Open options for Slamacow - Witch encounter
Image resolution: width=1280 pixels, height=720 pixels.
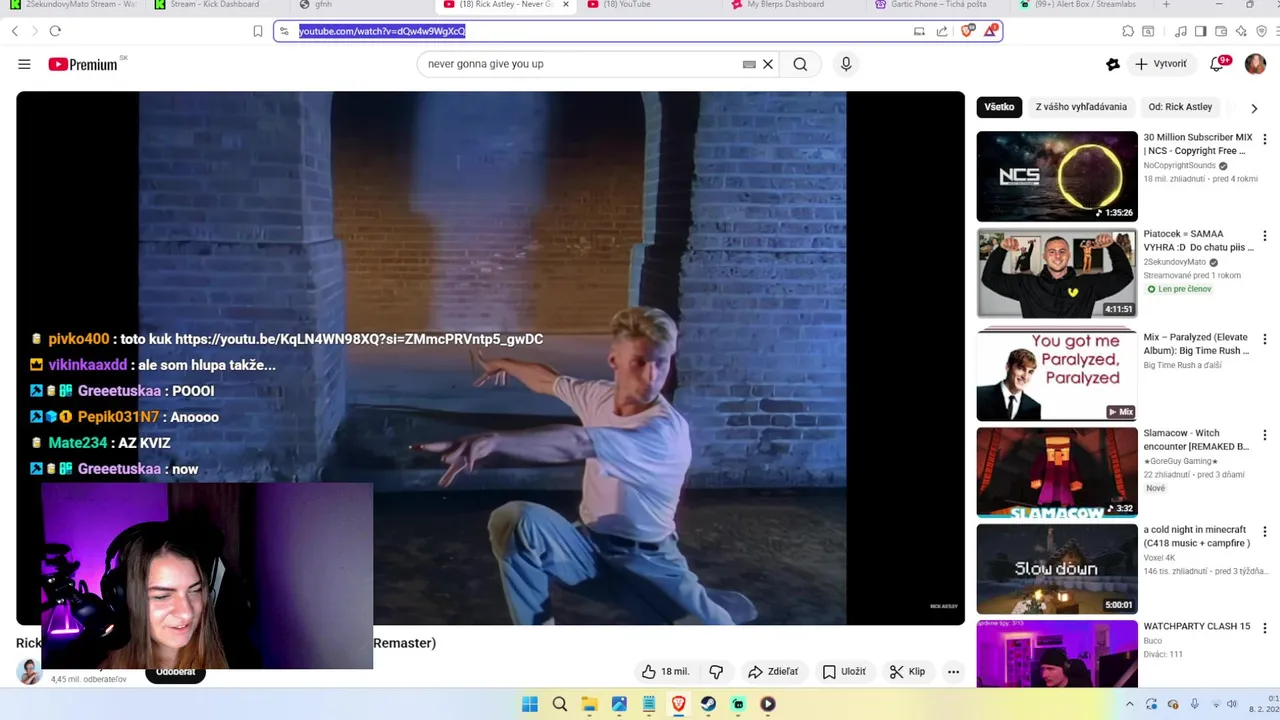click(x=1264, y=436)
